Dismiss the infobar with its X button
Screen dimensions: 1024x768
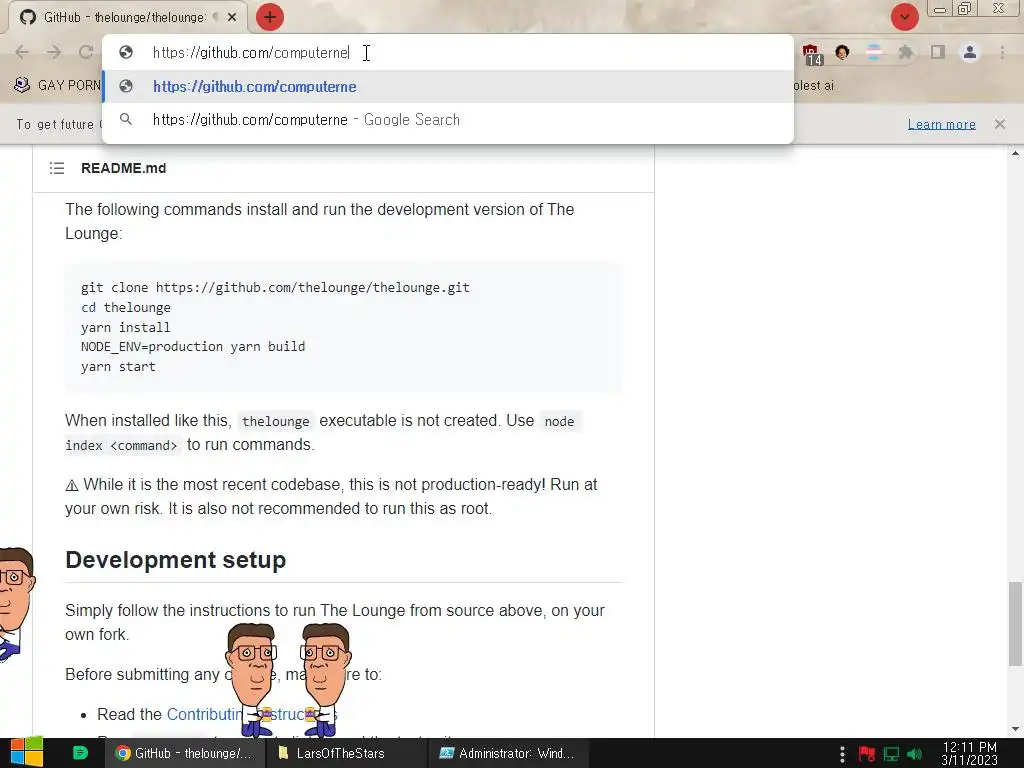tap(1000, 124)
